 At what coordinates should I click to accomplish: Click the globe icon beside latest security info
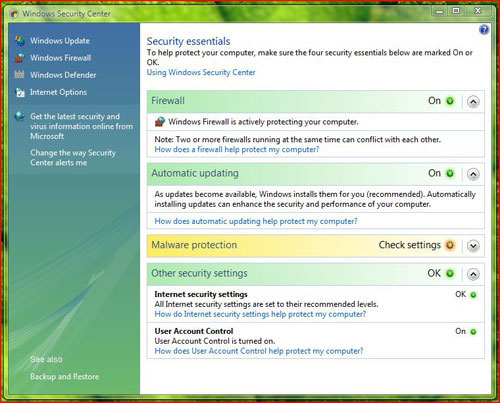point(20,117)
